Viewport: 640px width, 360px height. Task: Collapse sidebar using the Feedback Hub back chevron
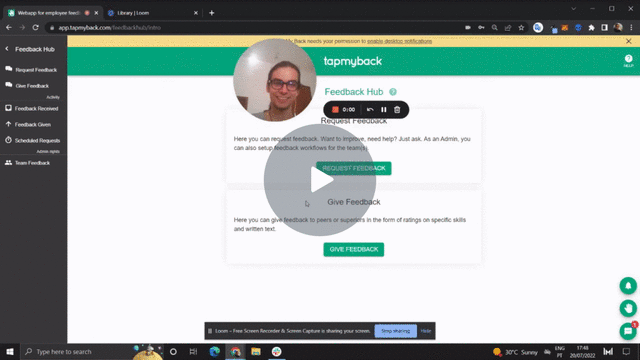pos(7,49)
